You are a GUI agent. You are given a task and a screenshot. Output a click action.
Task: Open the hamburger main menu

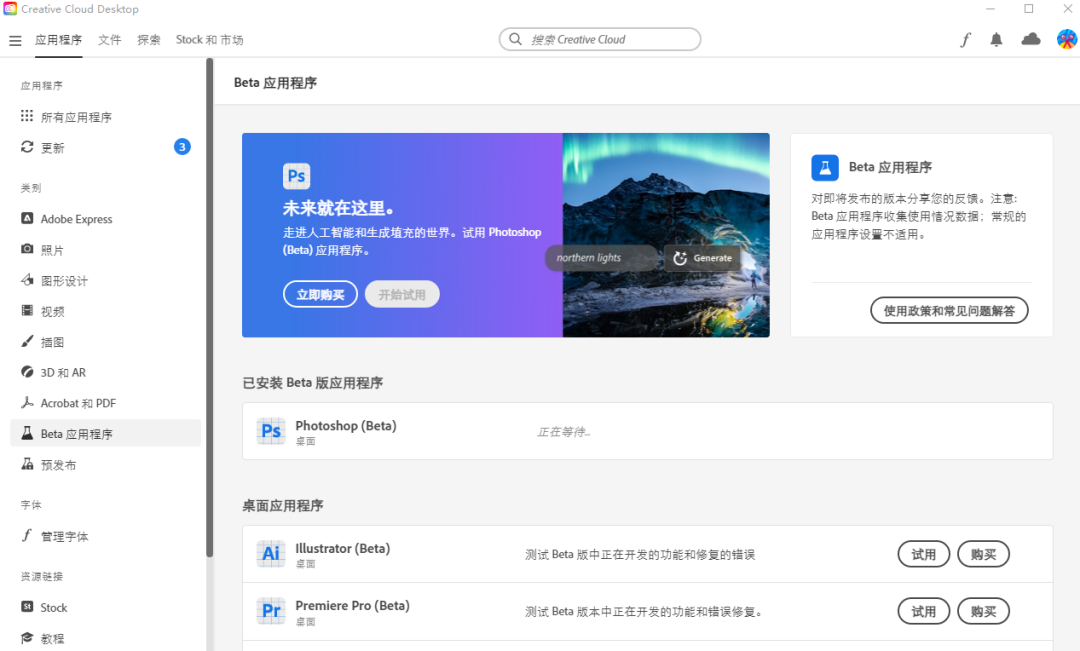[14, 40]
